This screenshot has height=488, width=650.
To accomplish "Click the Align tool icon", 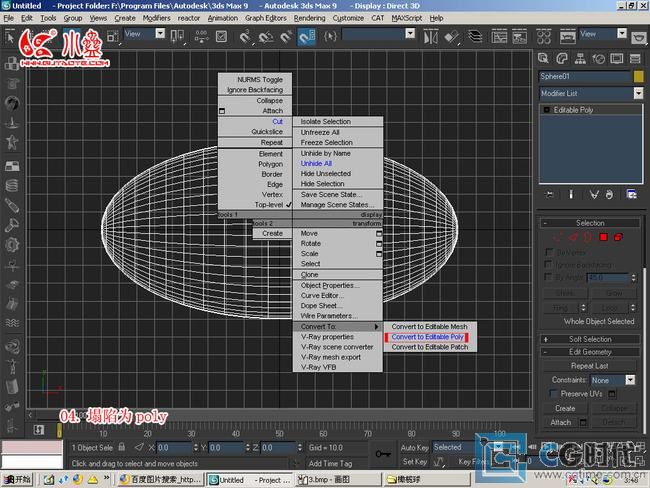I will click(x=451, y=37).
